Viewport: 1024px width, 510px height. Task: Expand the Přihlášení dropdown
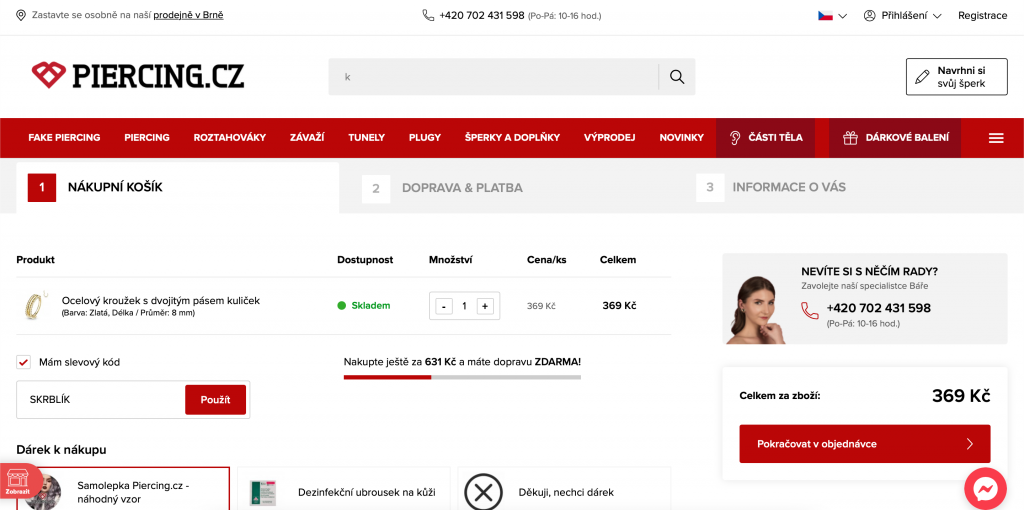pyautogui.click(x=903, y=16)
